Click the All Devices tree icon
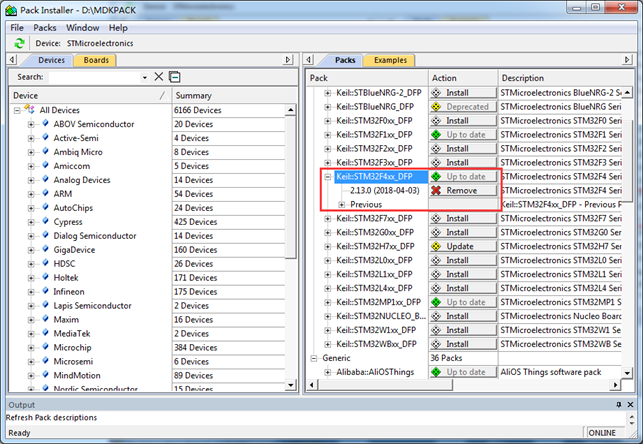The width and height of the screenshot is (643, 444). (30, 109)
